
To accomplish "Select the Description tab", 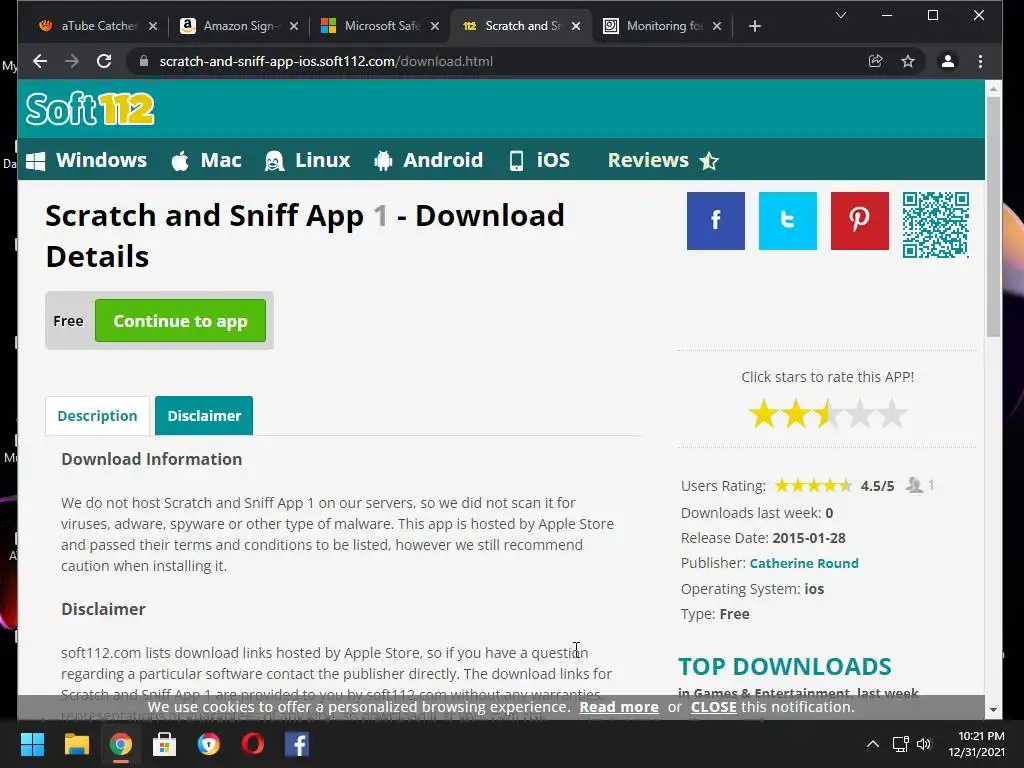I will tap(97, 415).
